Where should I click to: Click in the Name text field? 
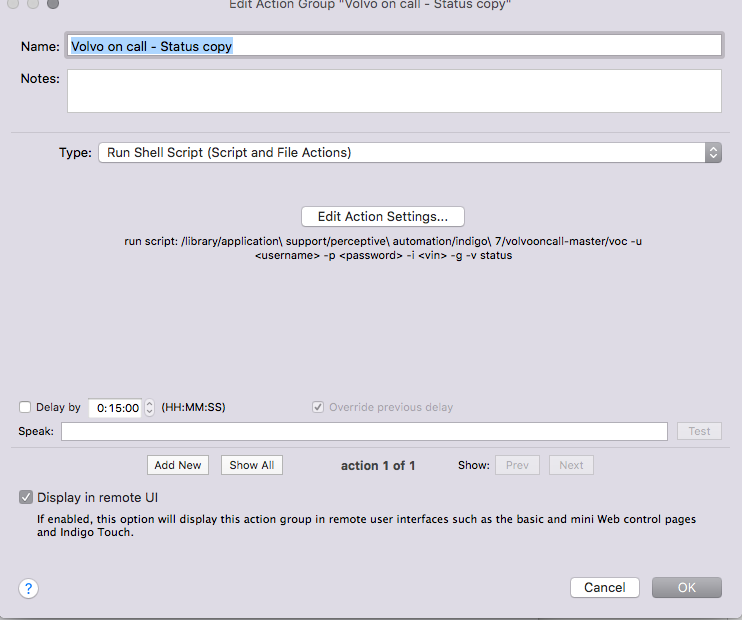point(394,46)
